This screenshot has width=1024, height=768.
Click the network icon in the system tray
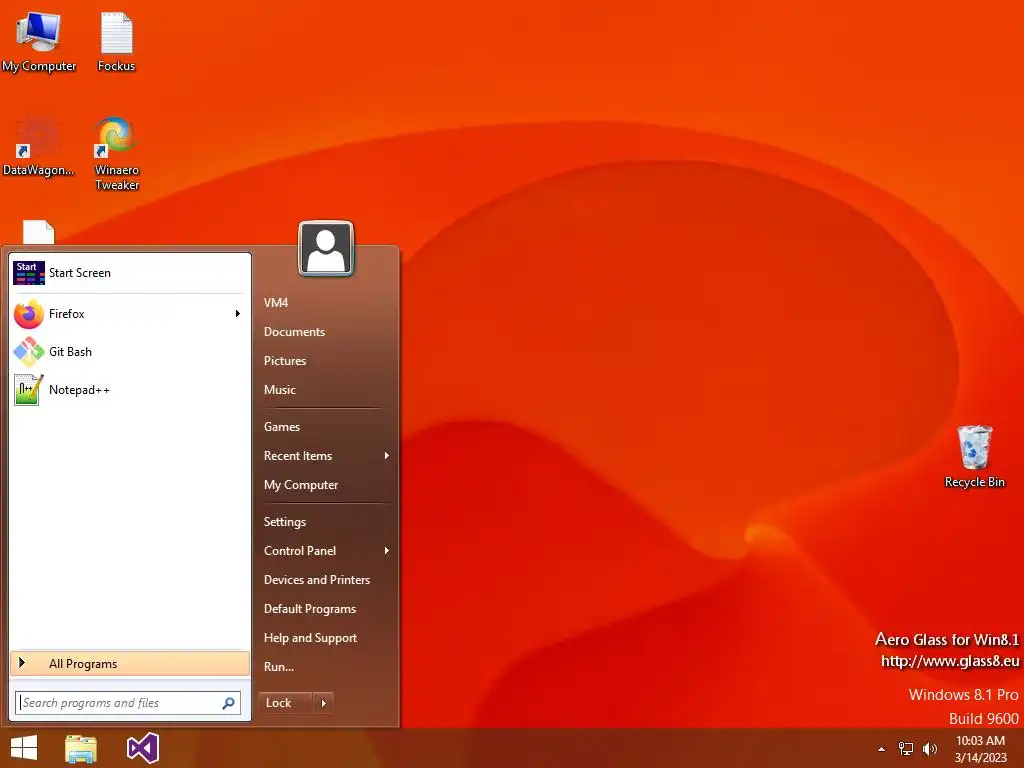pos(906,749)
